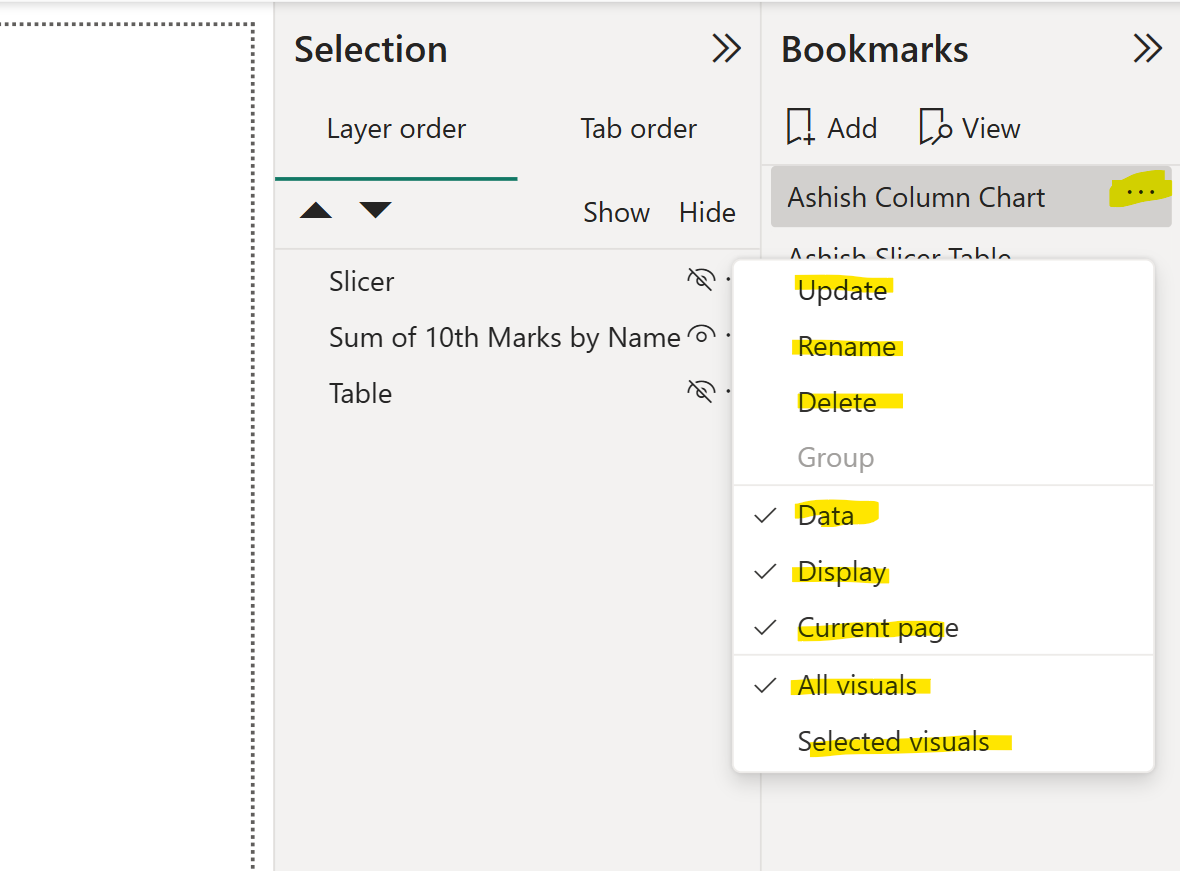Show the hidden Table layer
This screenshot has width=1180, height=871.
click(x=703, y=391)
